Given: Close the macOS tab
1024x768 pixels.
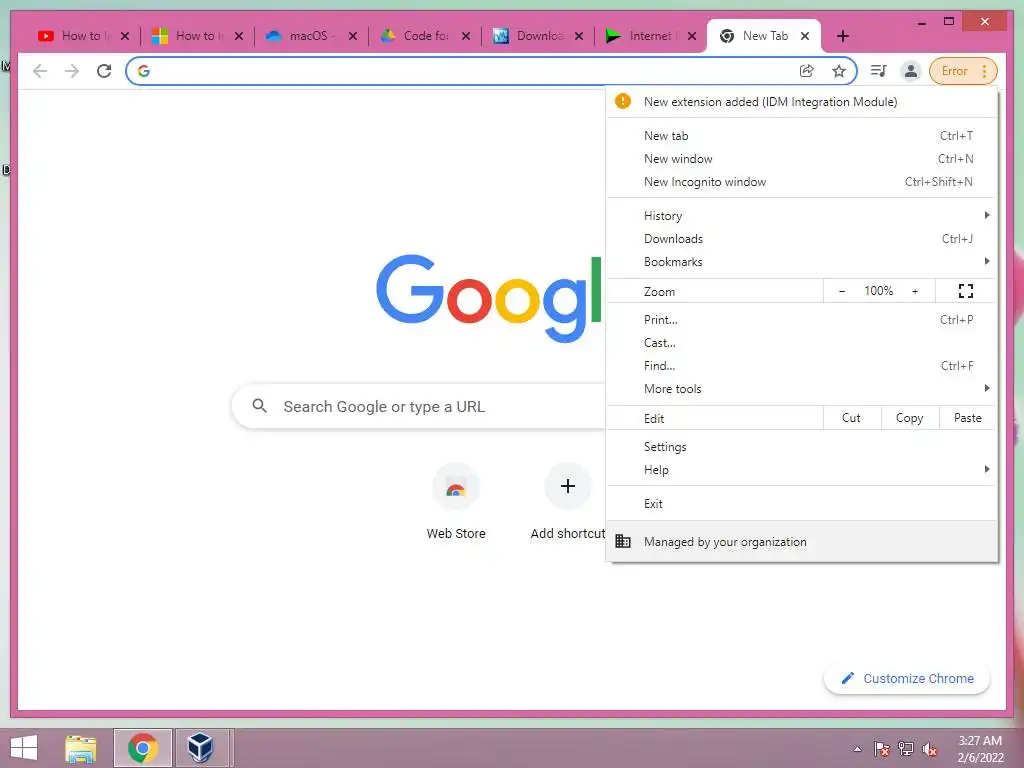Looking at the screenshot, I should click(x=353, y=36).
